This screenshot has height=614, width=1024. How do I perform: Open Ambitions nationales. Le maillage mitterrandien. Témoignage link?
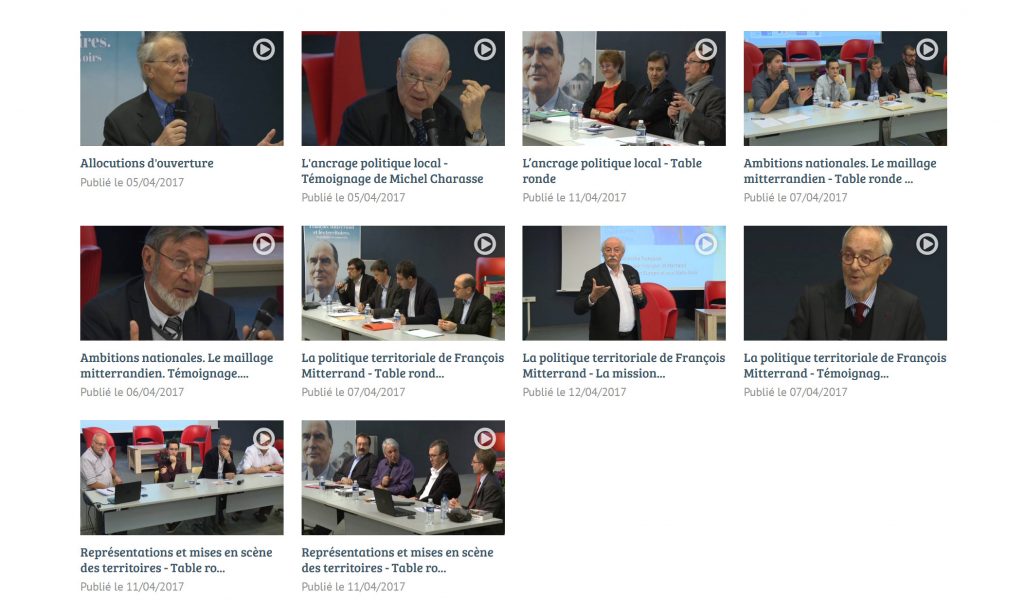177,366
